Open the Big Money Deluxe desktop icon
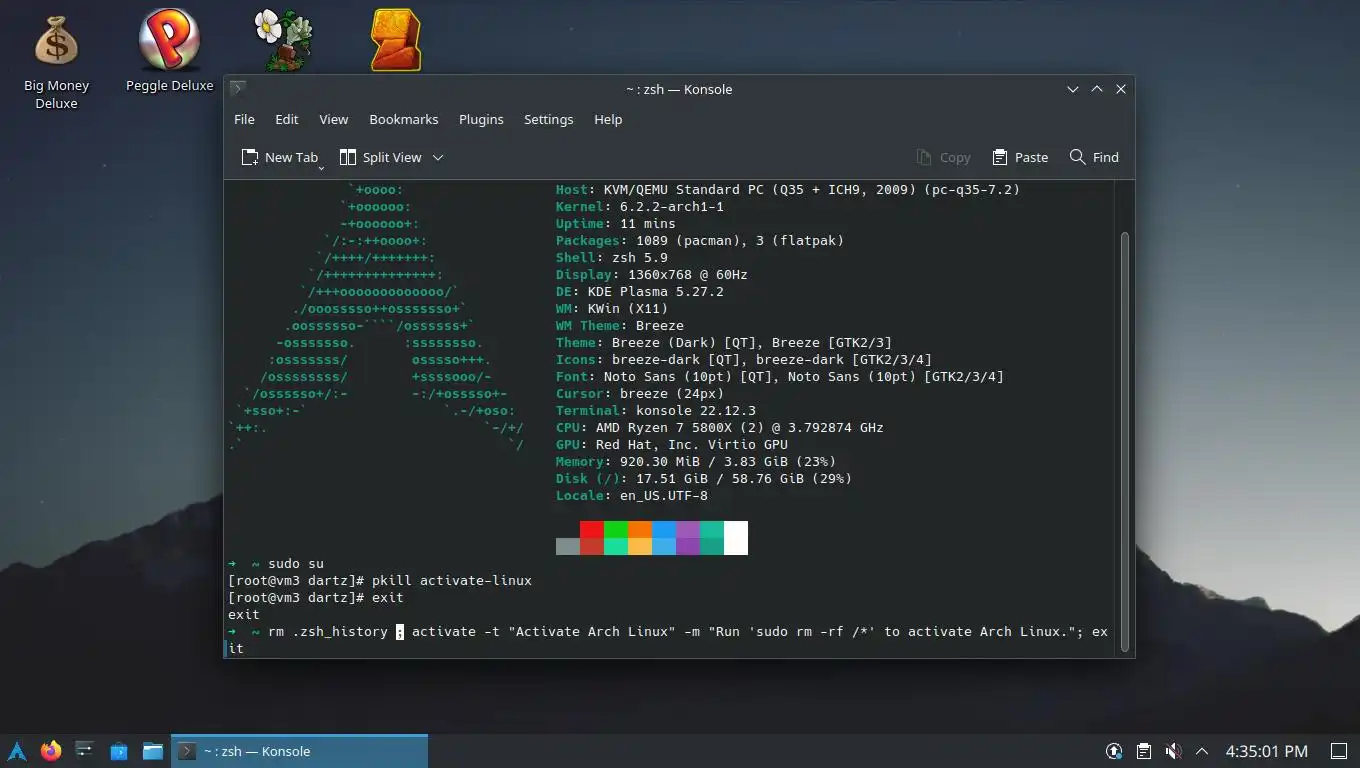 56,60
